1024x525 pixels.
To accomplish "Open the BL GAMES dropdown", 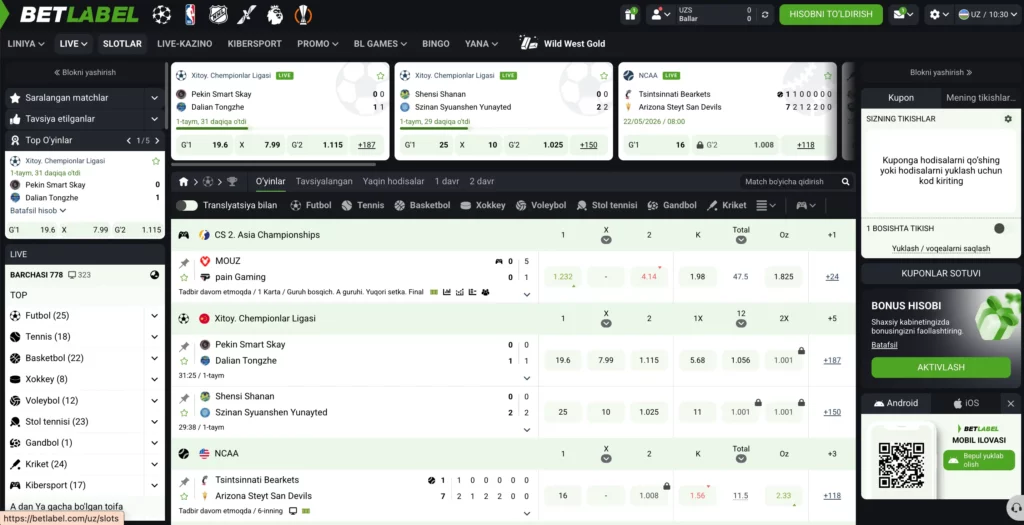I will [380, 44].
